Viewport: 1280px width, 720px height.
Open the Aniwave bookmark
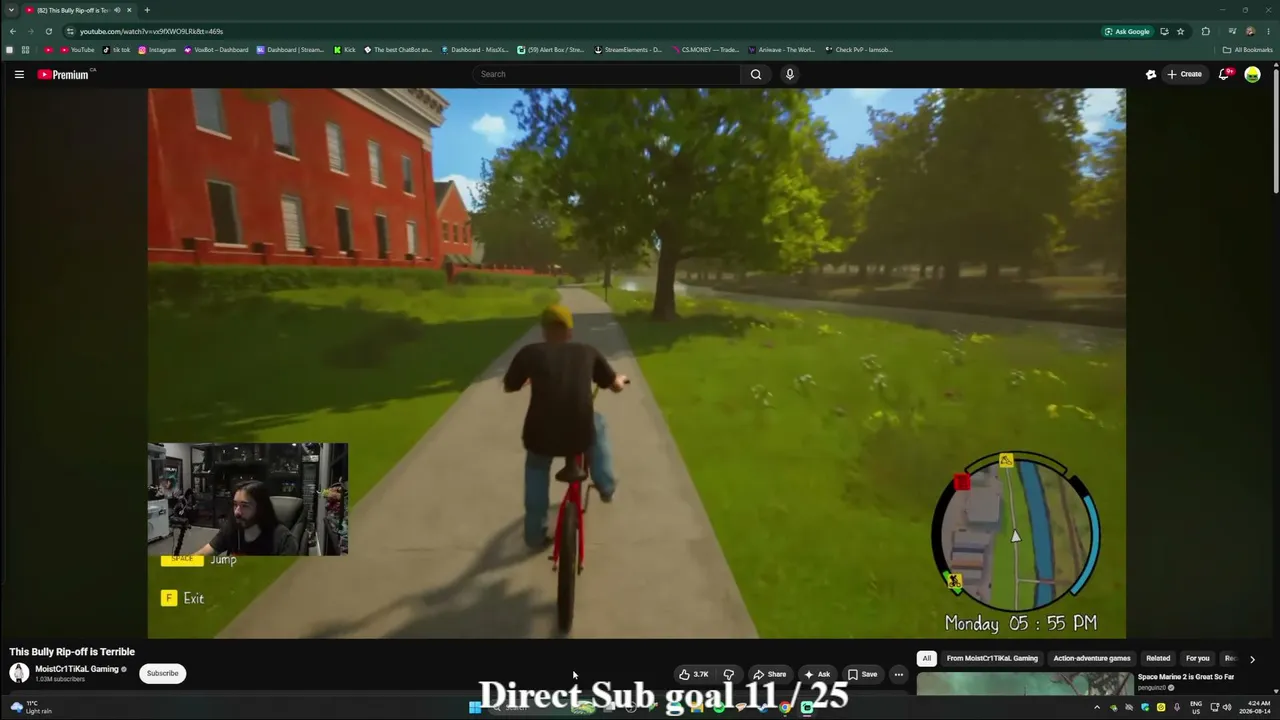[782, 49]
